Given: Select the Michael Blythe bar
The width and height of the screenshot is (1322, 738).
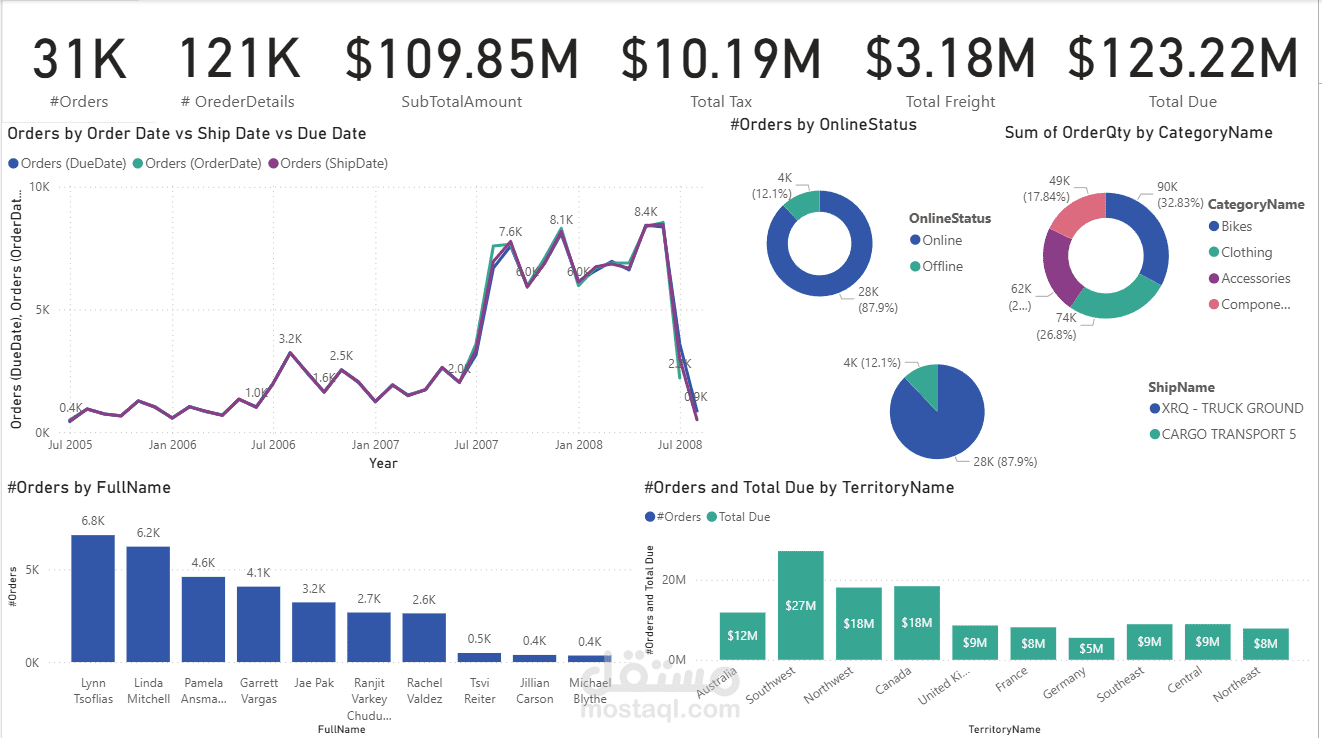Looking at the screenshot, I should click(x=590, y=659).
